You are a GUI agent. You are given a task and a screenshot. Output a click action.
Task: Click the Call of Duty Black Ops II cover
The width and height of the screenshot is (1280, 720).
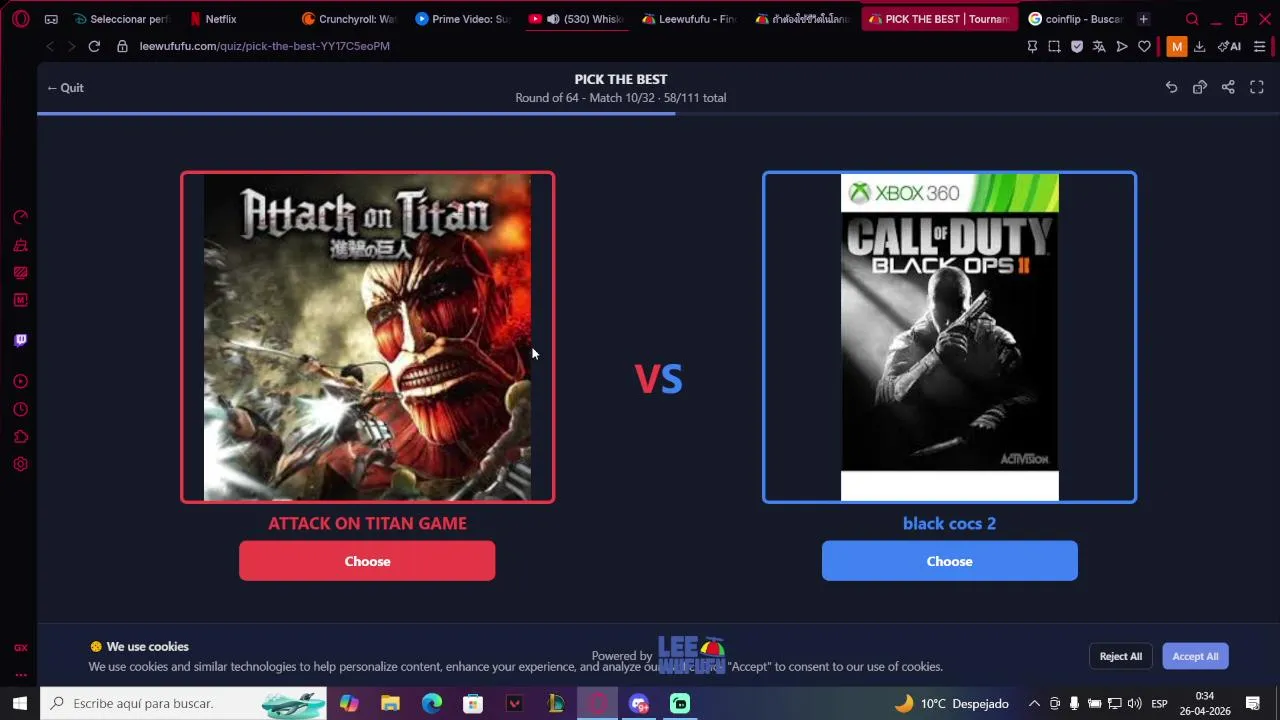pyautogui.click(x=949, y=337)
